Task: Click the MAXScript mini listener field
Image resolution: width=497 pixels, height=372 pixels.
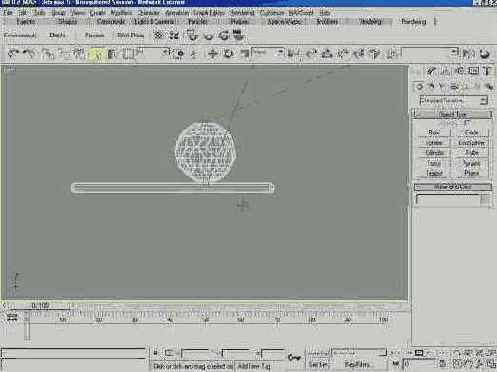Action: [73, 354]
